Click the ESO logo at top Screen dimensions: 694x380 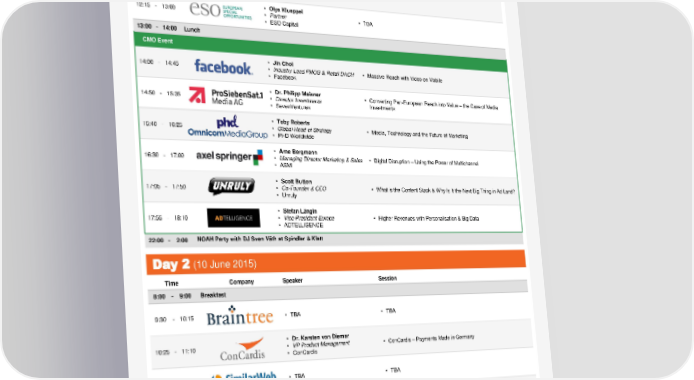tap(220, 11)
